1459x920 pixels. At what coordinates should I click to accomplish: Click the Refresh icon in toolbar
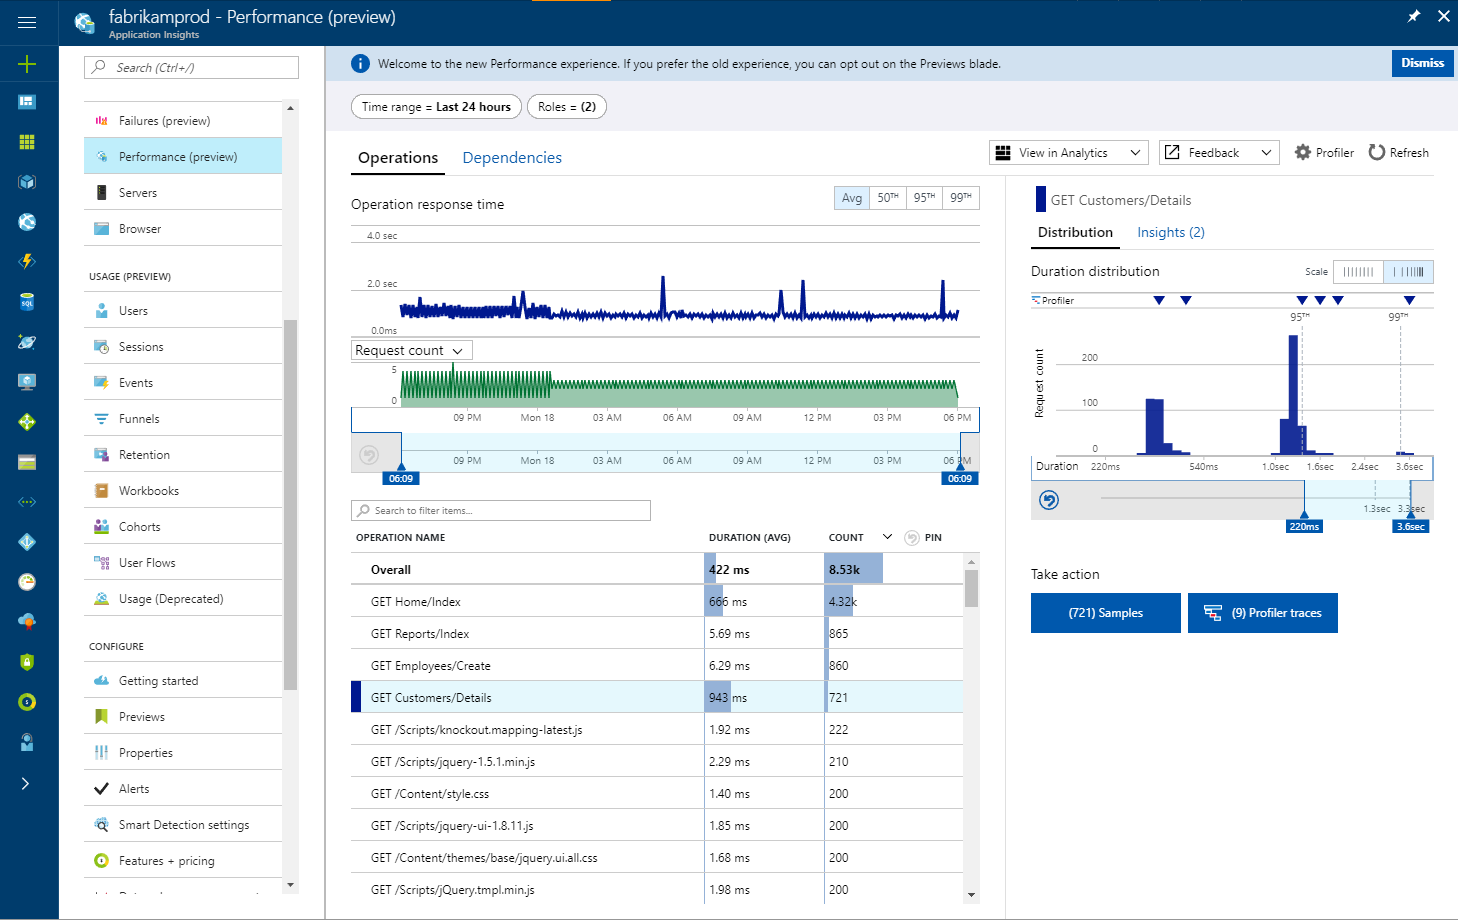[x=1377, y=152]
